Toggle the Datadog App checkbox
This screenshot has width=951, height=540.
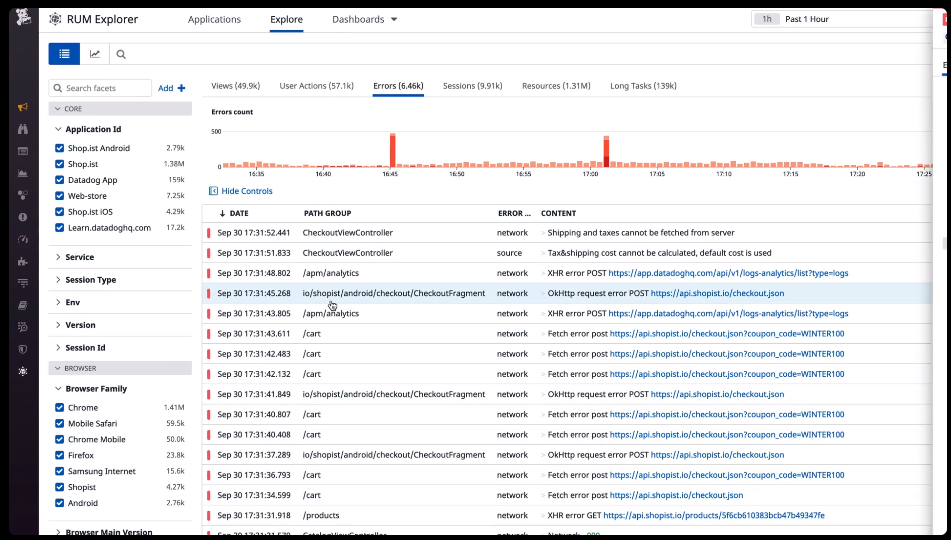pyautogui.click(x=60, y=180)
